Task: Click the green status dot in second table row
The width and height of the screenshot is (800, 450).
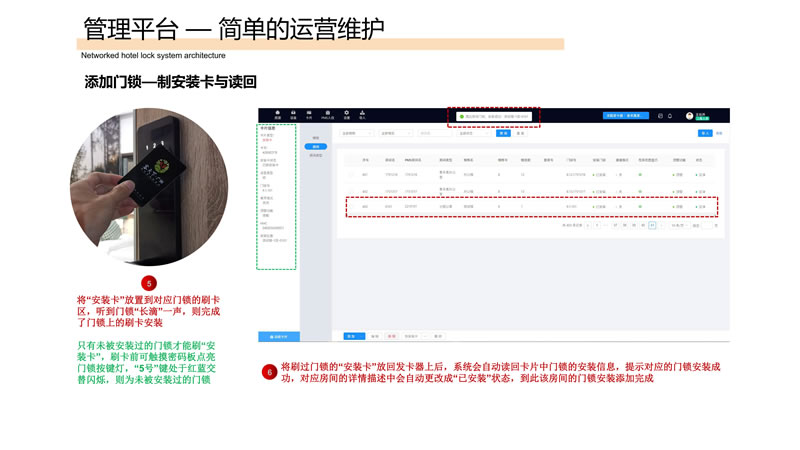Action: pos(640,191)
